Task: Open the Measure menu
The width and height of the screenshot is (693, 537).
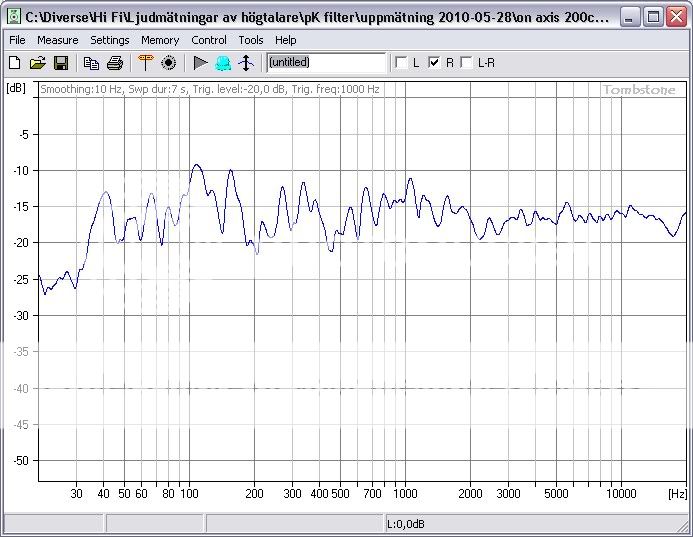Action: pos(57,40)
